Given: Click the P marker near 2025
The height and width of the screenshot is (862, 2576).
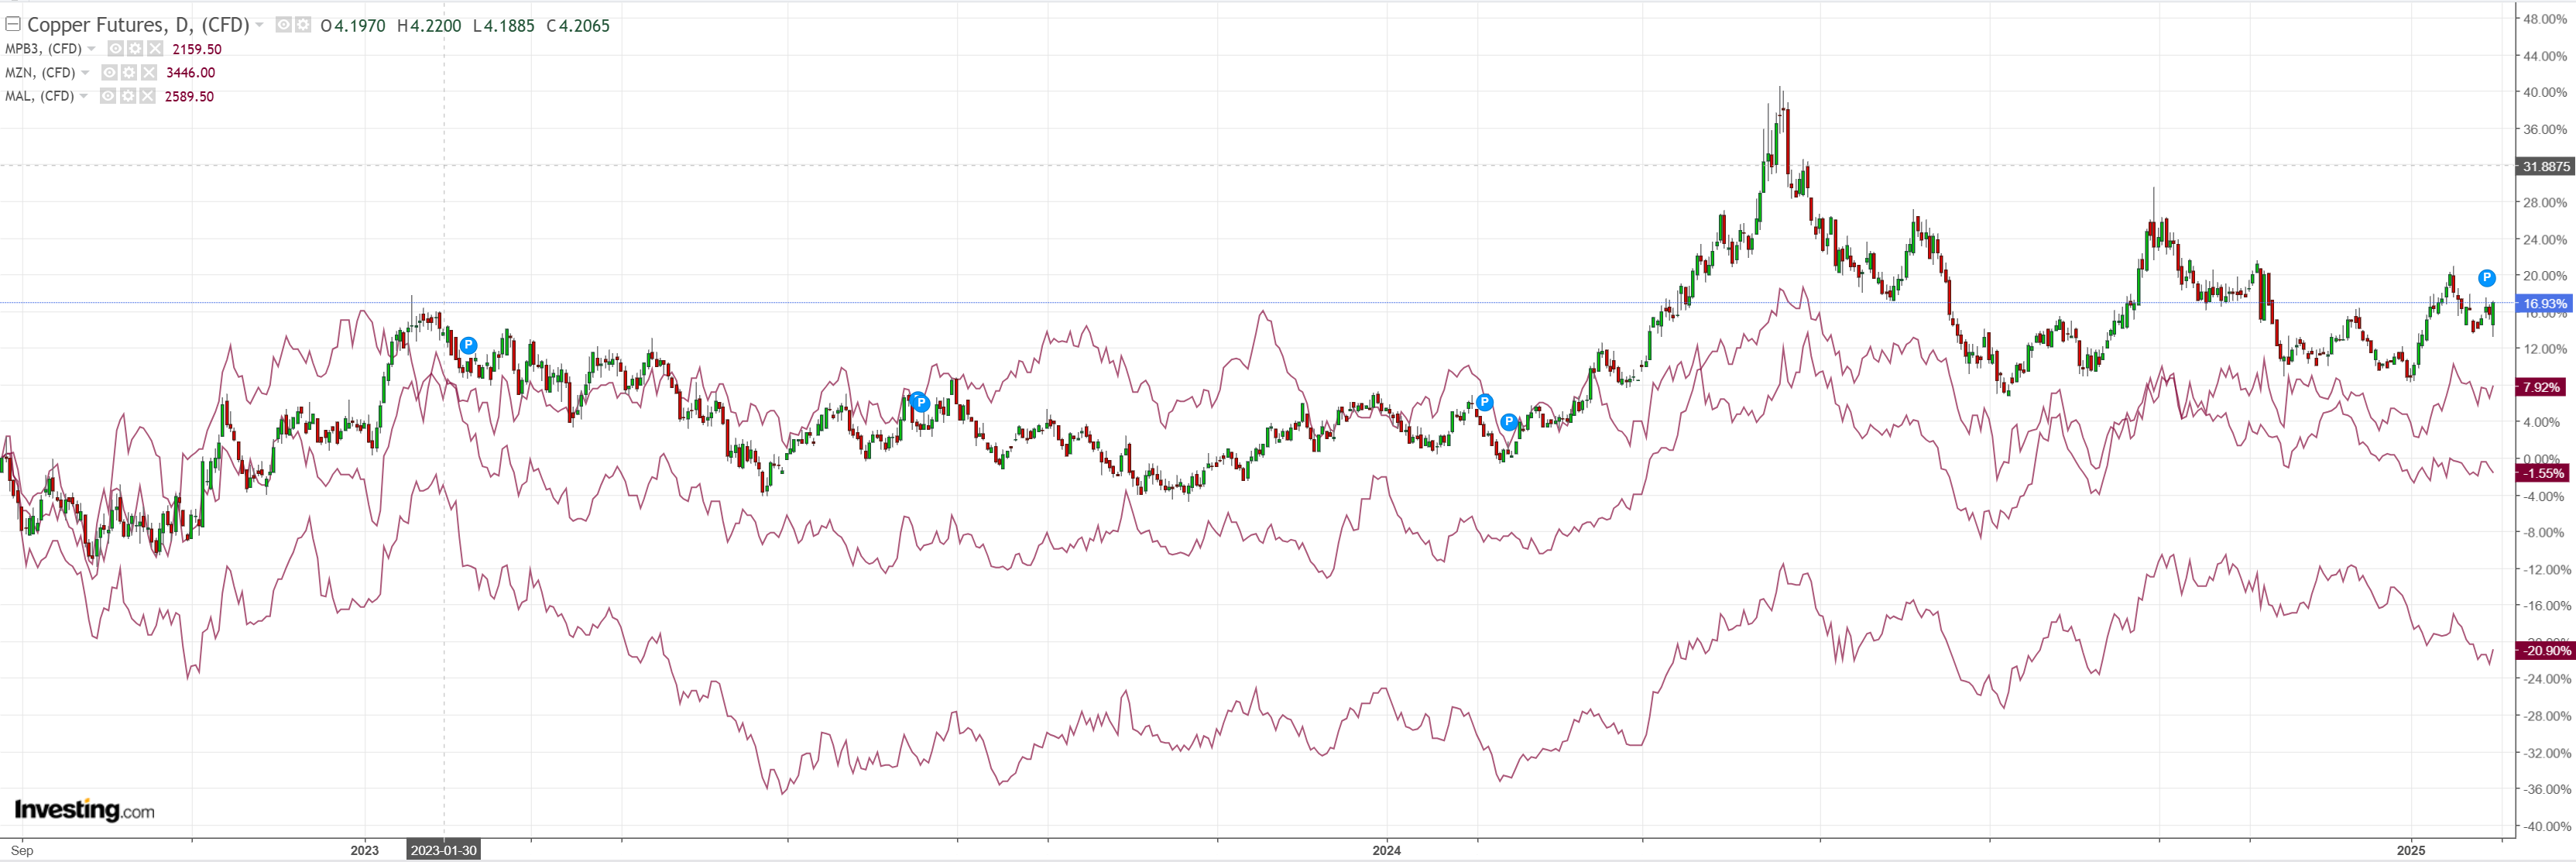Looking at the screenshot, I should point(2486,278).
